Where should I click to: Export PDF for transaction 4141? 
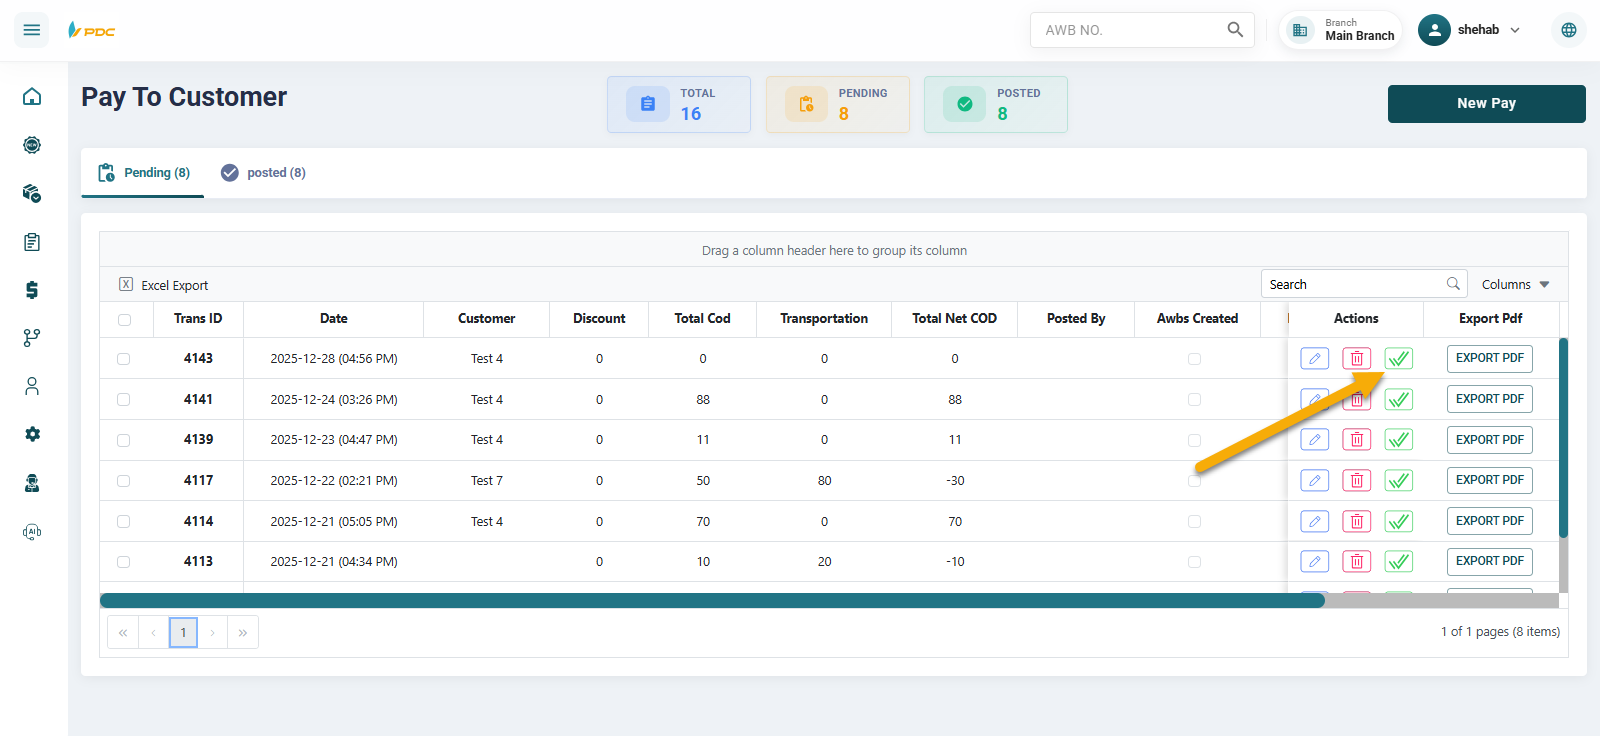[1489, 399]
